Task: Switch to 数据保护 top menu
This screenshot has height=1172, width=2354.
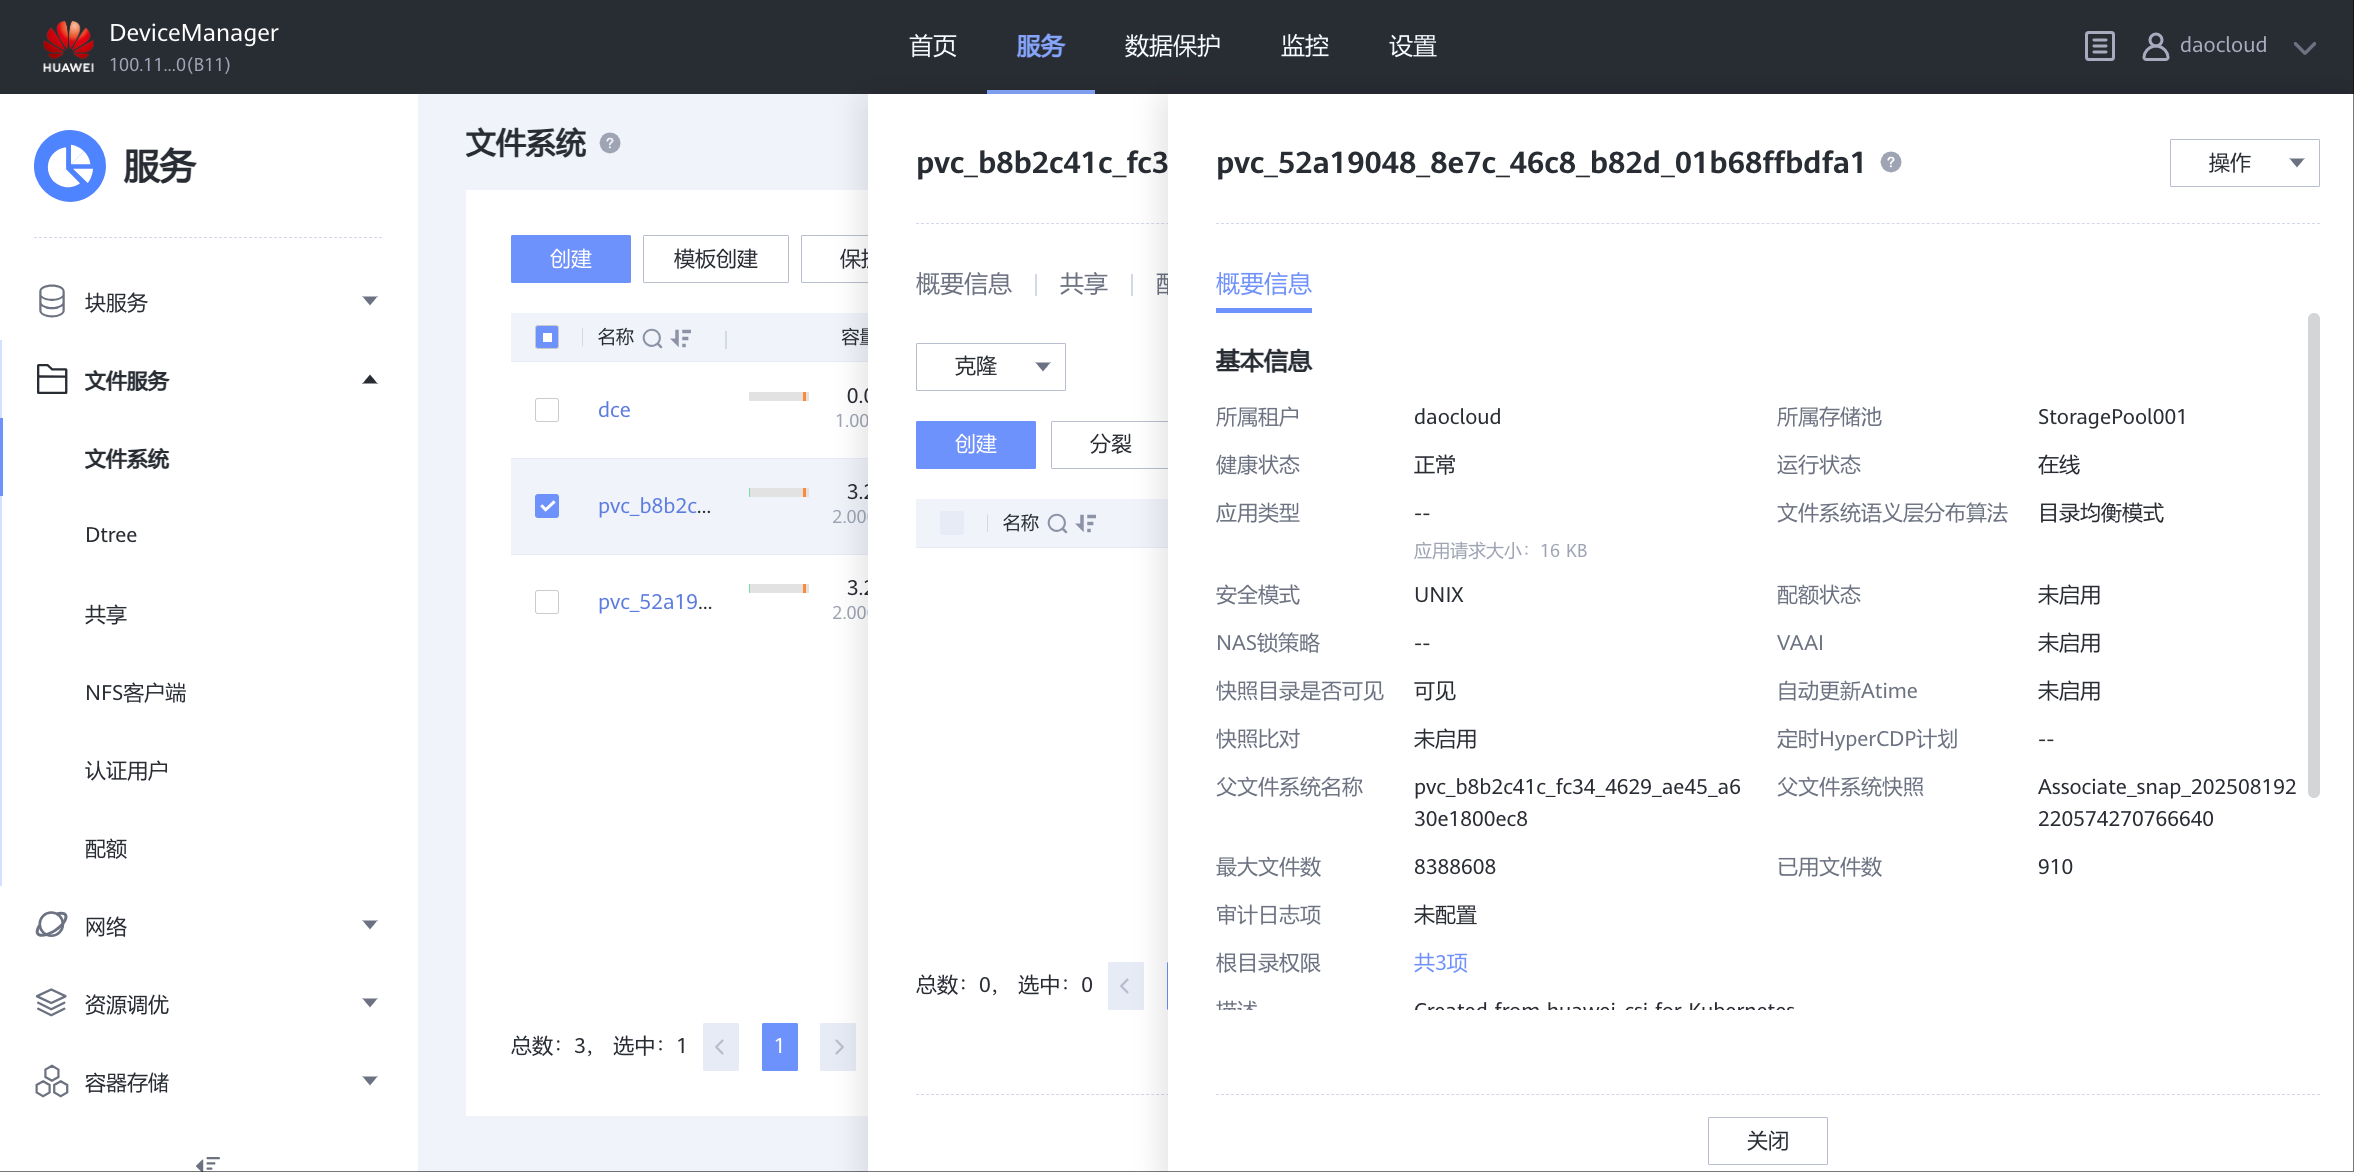Action: [x=1172, y=46]
